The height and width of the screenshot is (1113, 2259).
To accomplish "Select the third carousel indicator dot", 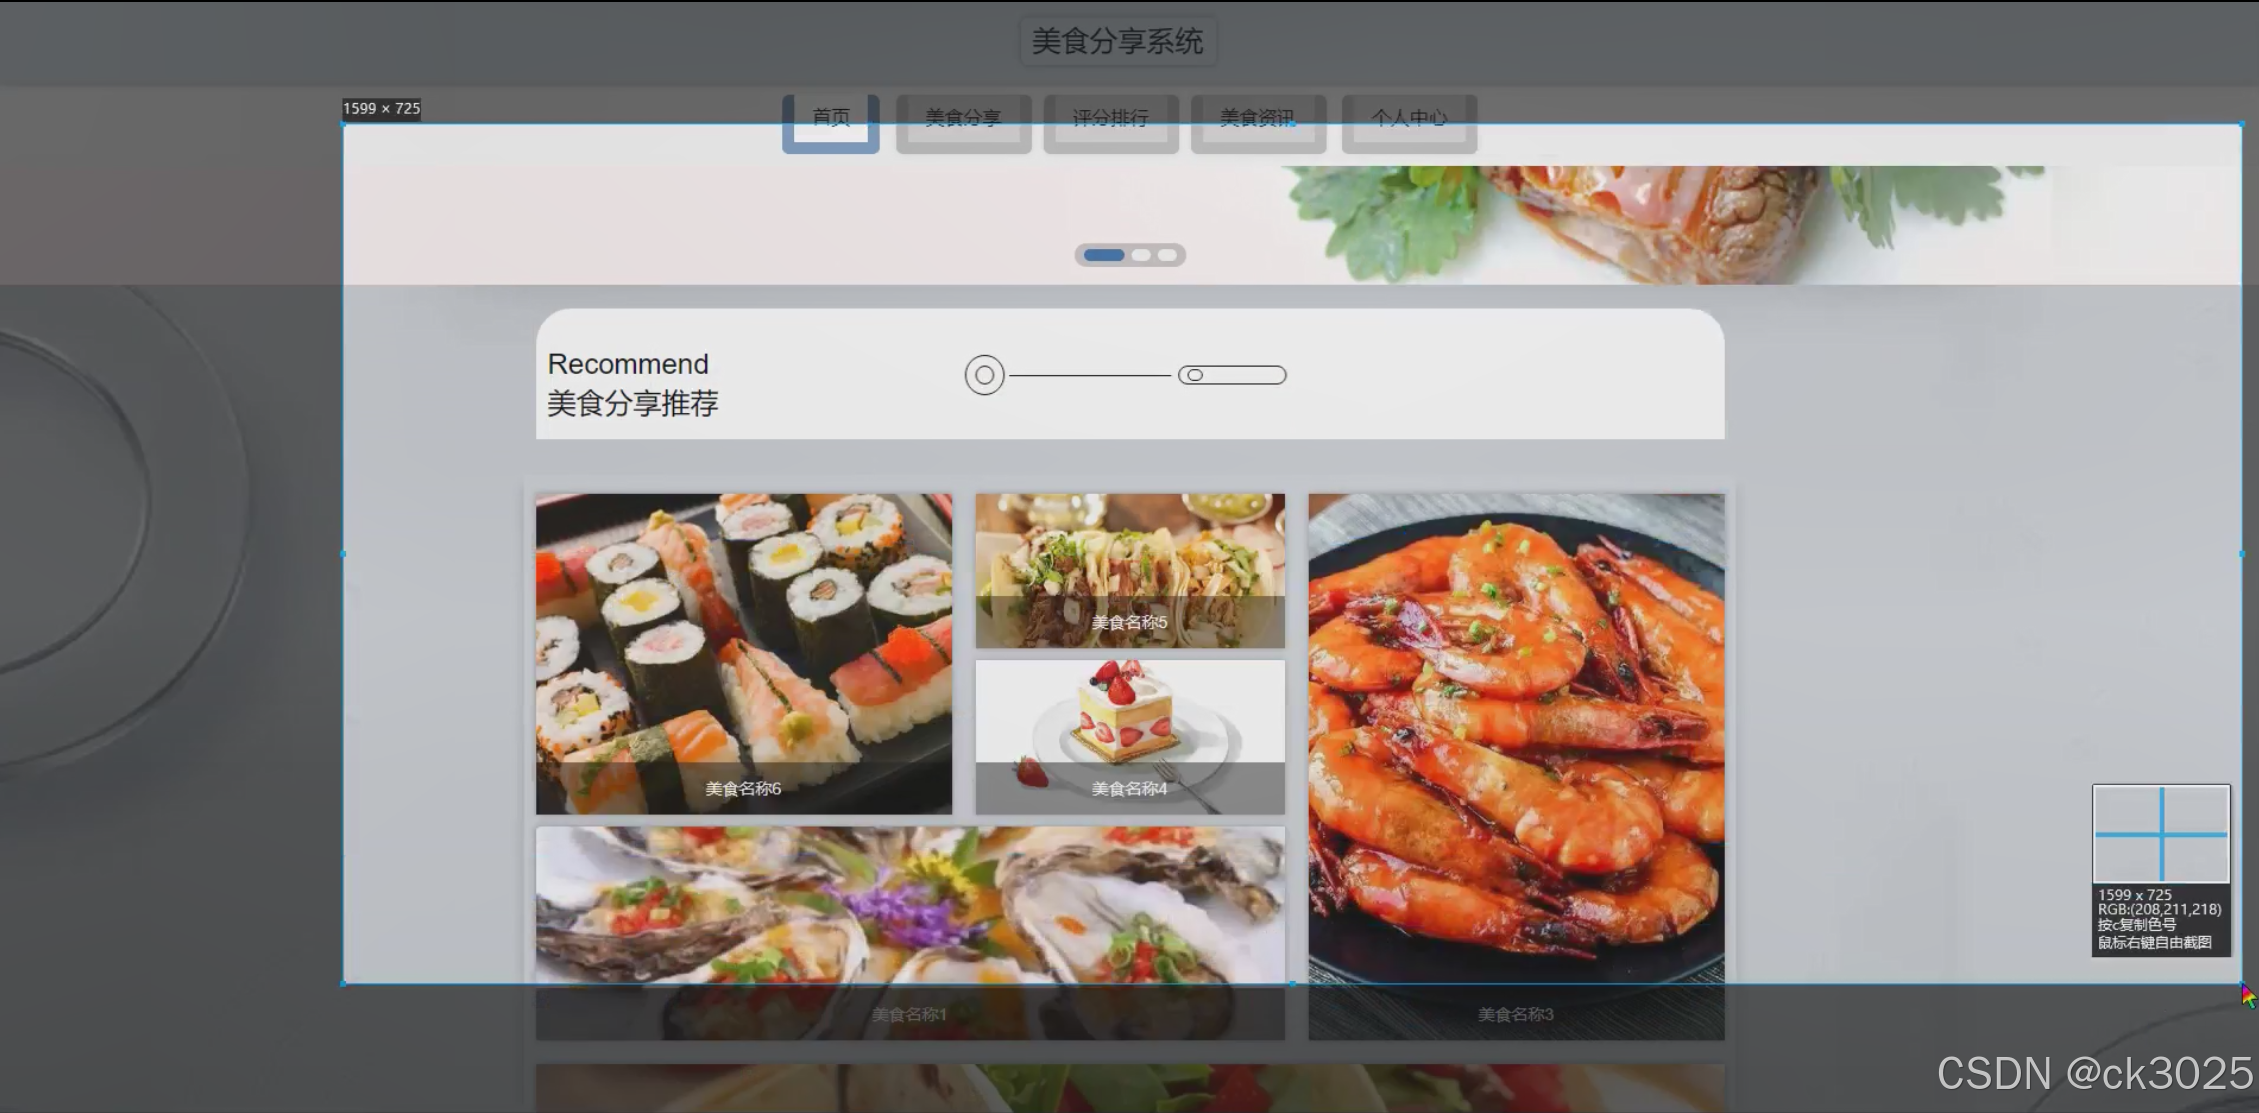I will coord(1167,255).
